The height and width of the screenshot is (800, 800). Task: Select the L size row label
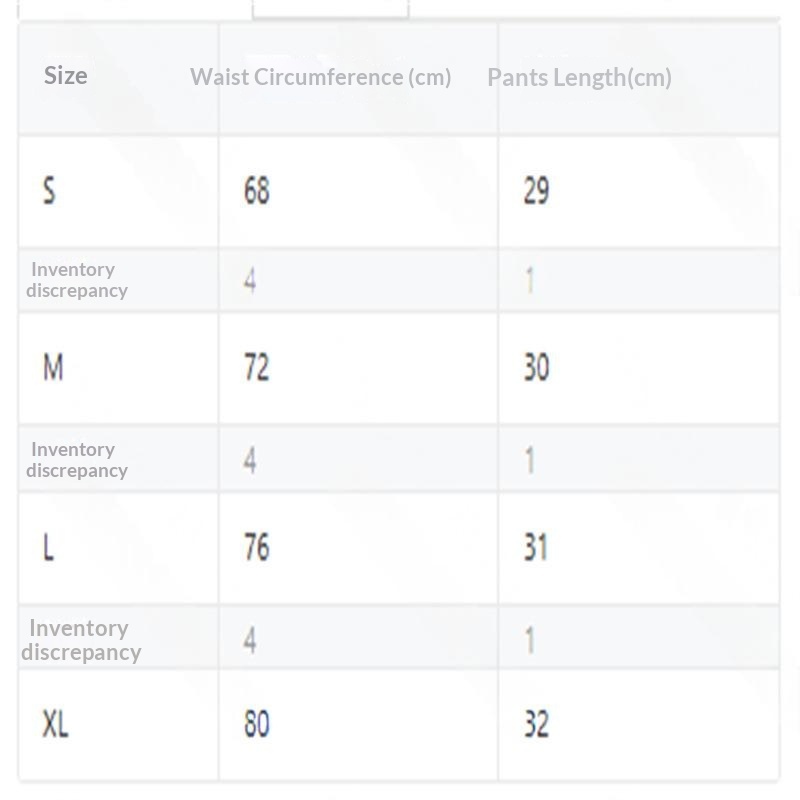pos(48,547)
